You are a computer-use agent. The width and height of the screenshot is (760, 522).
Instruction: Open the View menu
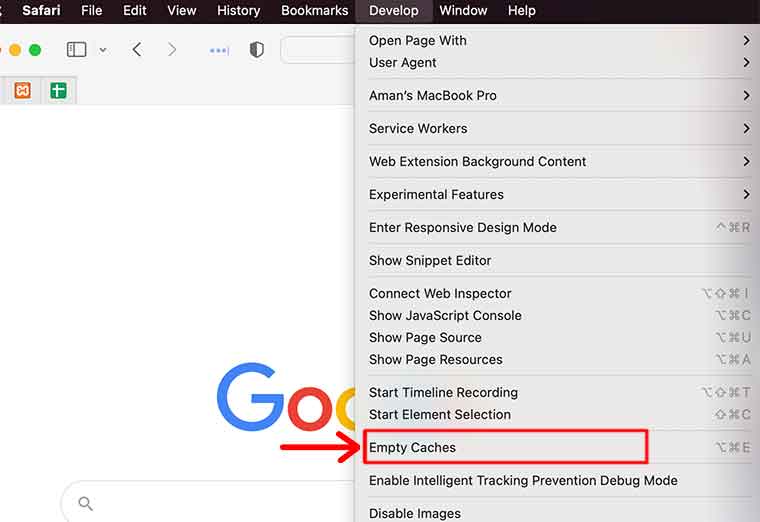[x=181, y=11]
